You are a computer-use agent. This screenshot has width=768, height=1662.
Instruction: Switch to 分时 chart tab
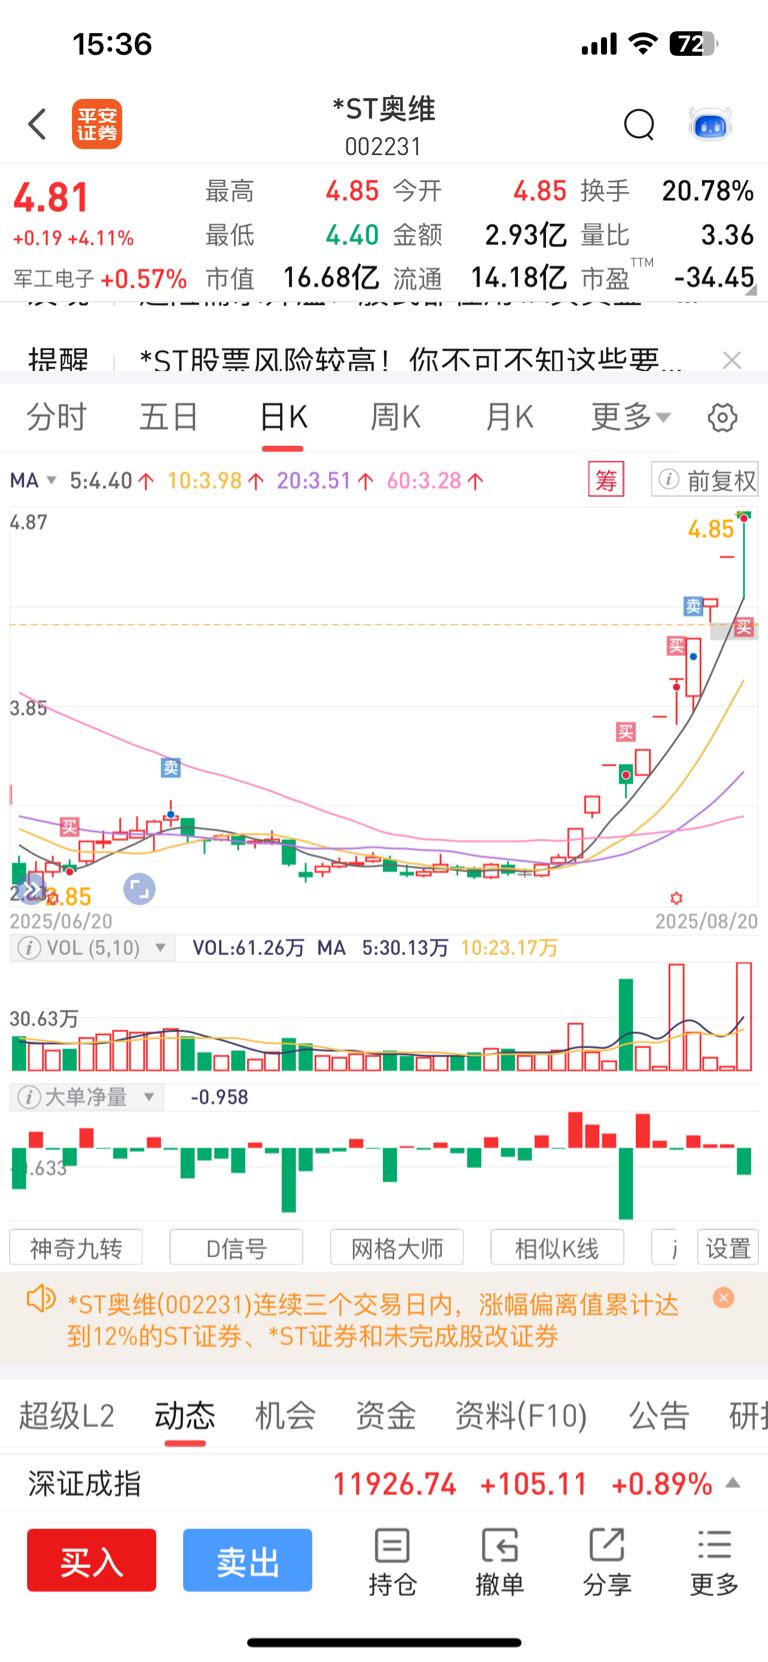pyautogui.click(x=57, y=417)
